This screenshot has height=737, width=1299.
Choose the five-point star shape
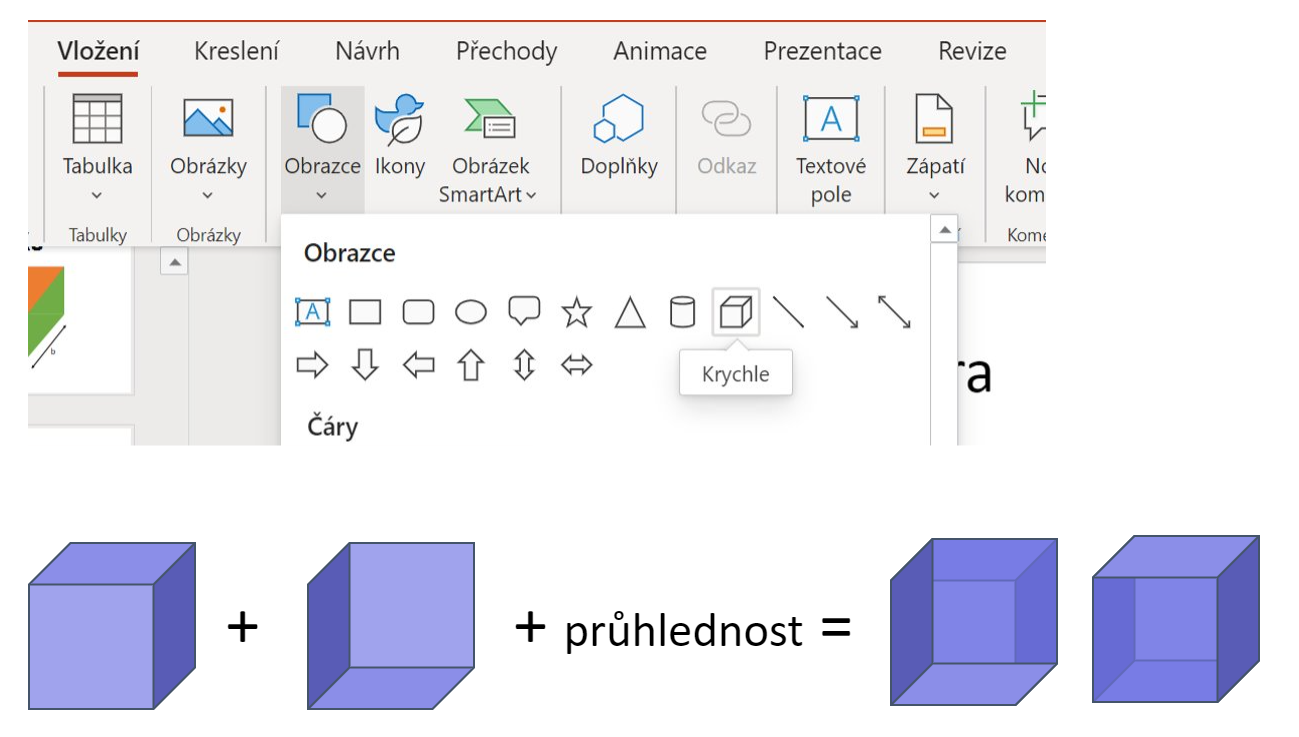click(576, 313)
